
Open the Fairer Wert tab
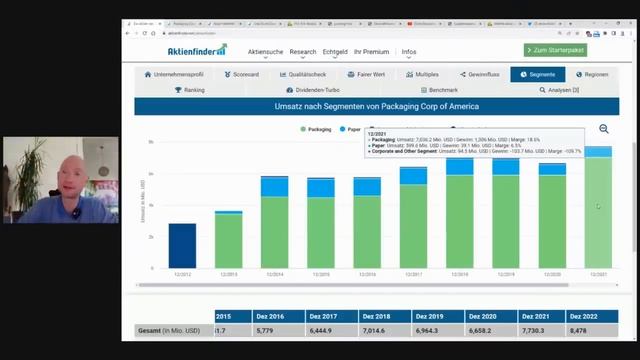366,74
